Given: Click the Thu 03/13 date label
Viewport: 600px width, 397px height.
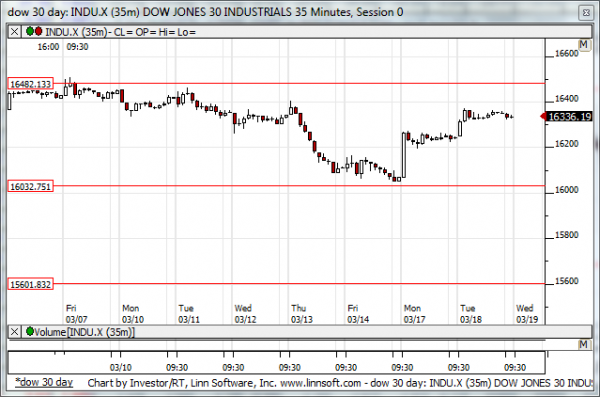Looking at the screenshot, I should tap(302, 314).
